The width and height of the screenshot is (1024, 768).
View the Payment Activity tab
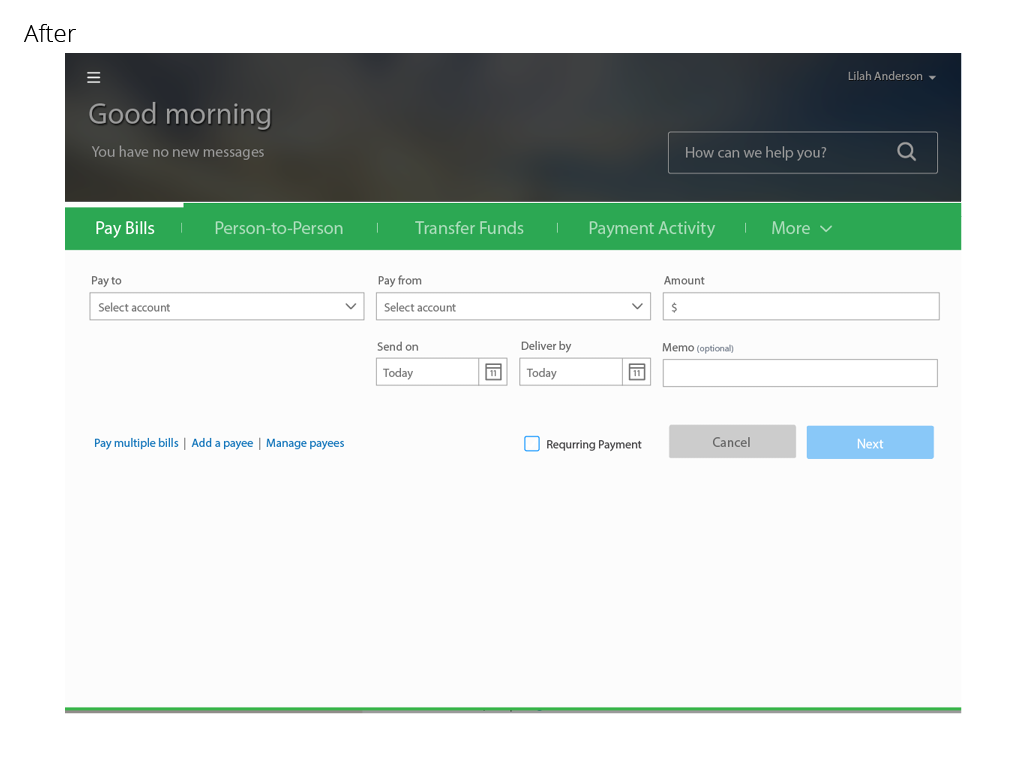[651, 228]
